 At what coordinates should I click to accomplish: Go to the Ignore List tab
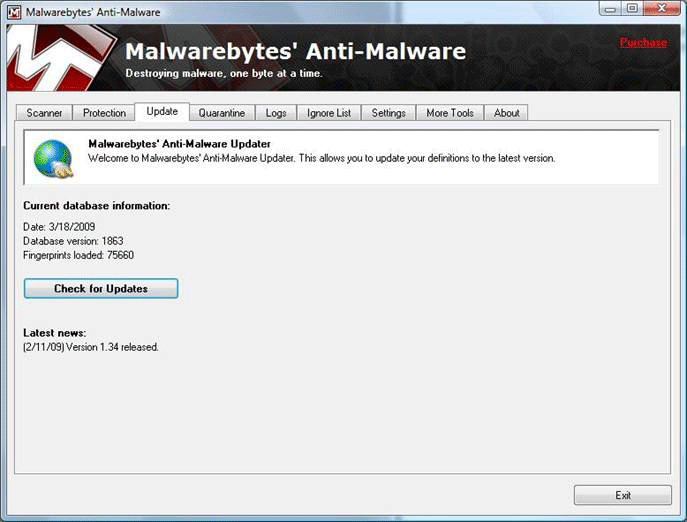point(329,113)
